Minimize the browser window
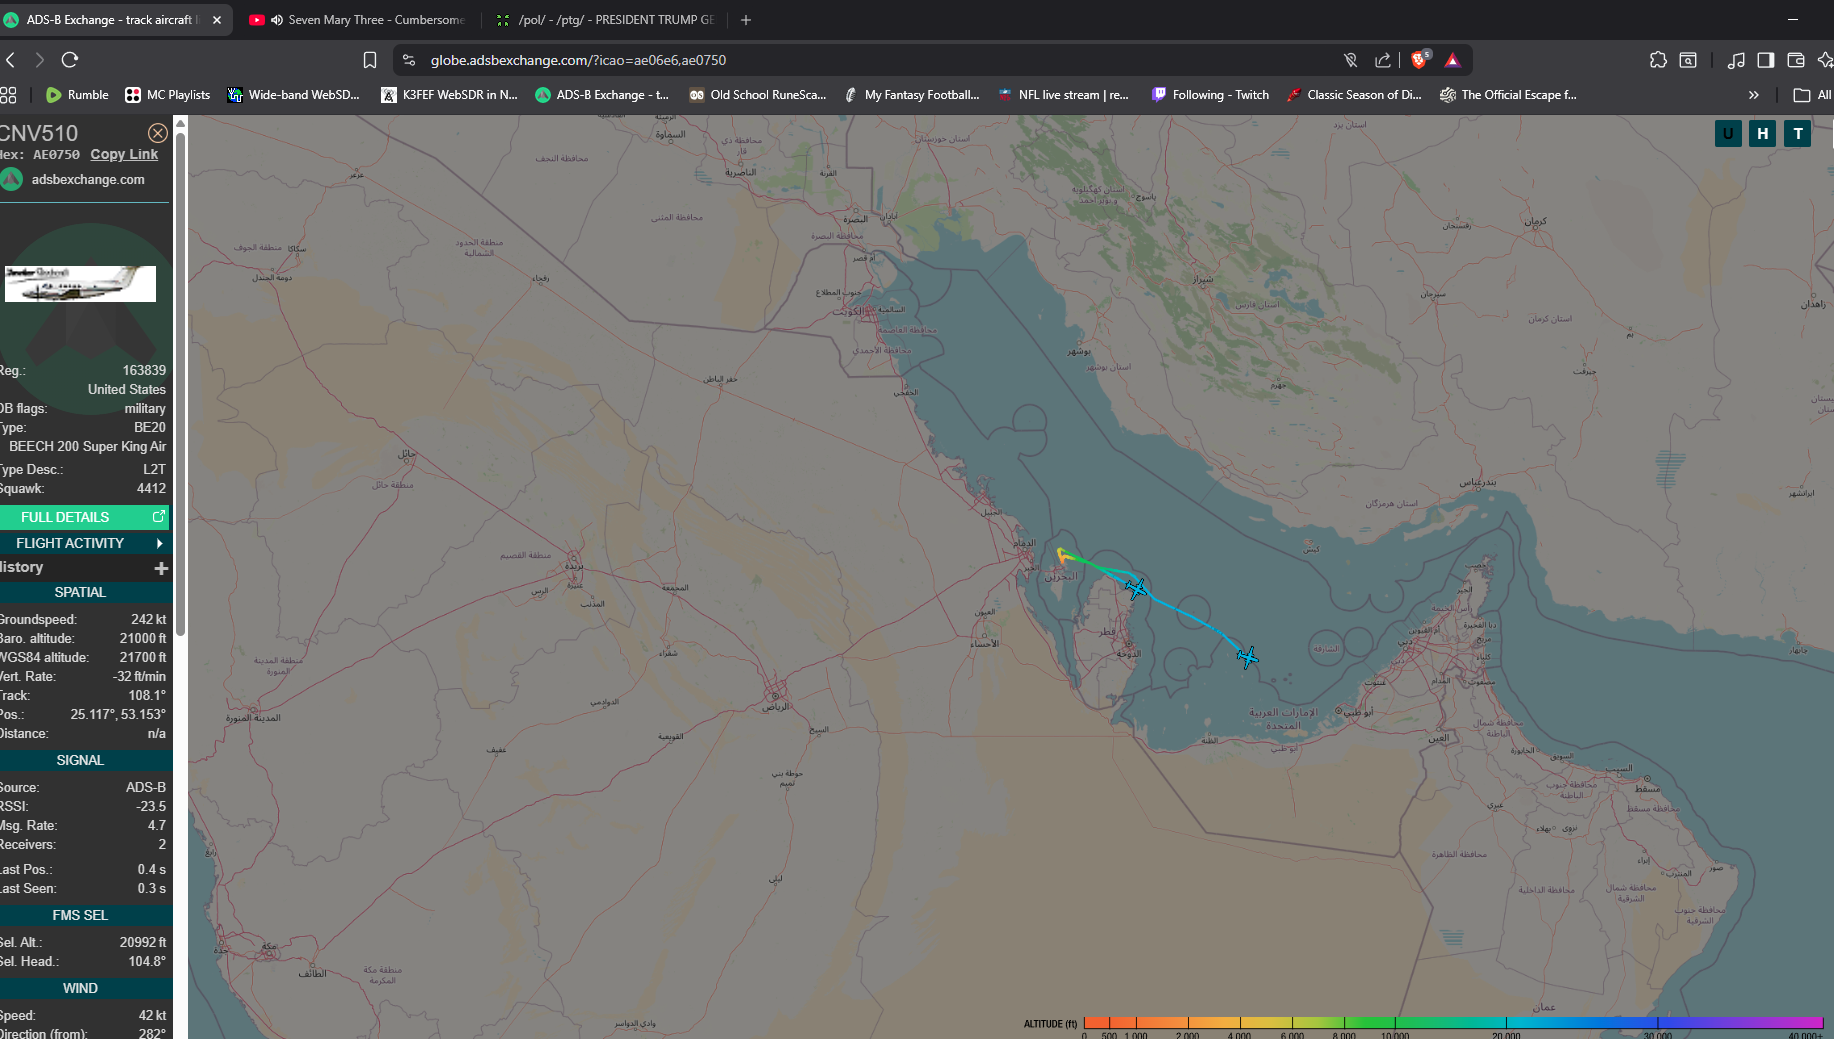This screenshot has width=1834, height=1039. click(x=1793, y=19)
